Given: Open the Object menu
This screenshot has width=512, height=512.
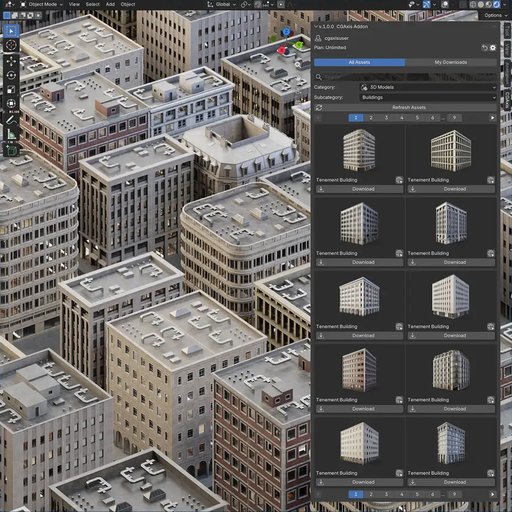Looking at the screenshot, I should (x=128, y=4).
